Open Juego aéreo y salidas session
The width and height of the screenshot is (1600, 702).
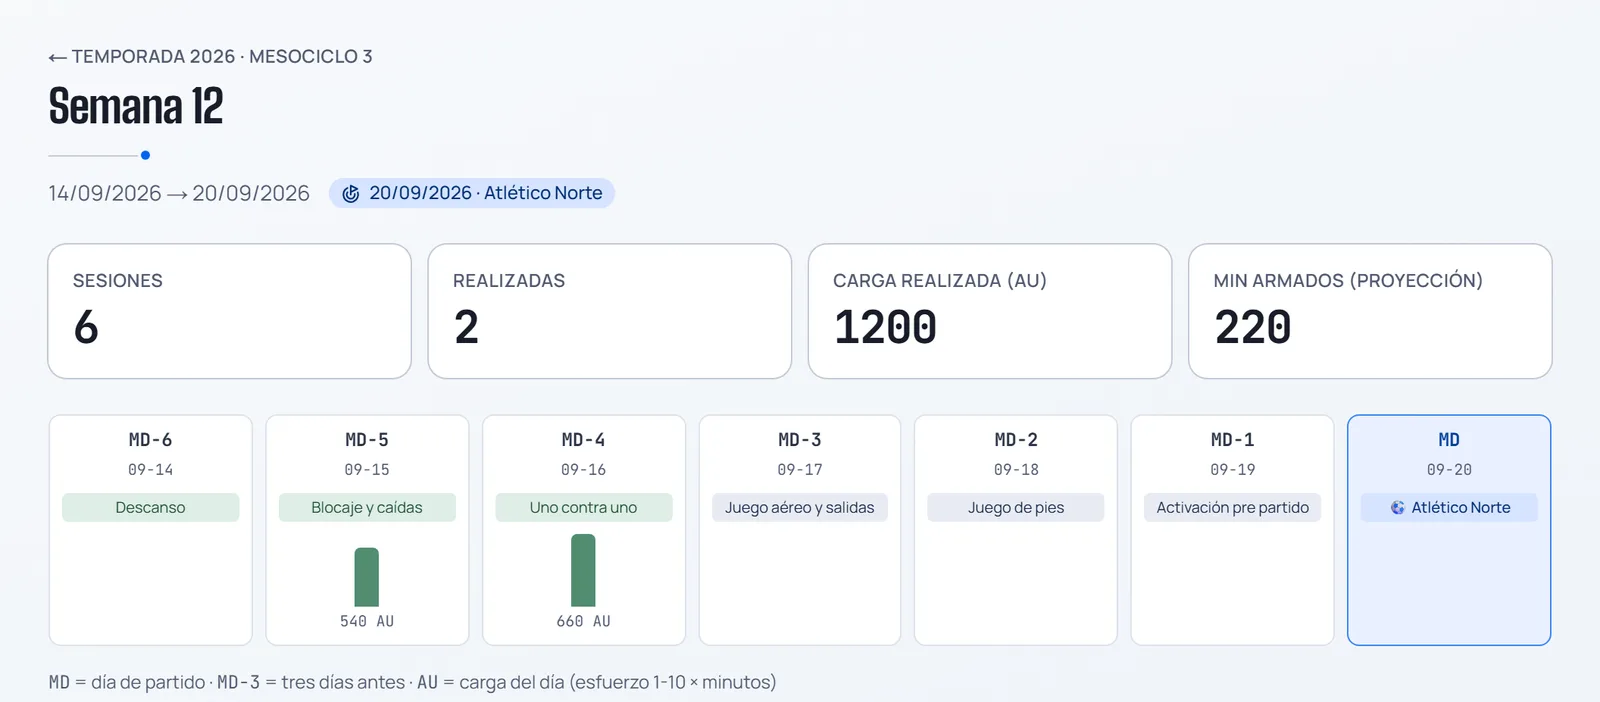[800, 507]
